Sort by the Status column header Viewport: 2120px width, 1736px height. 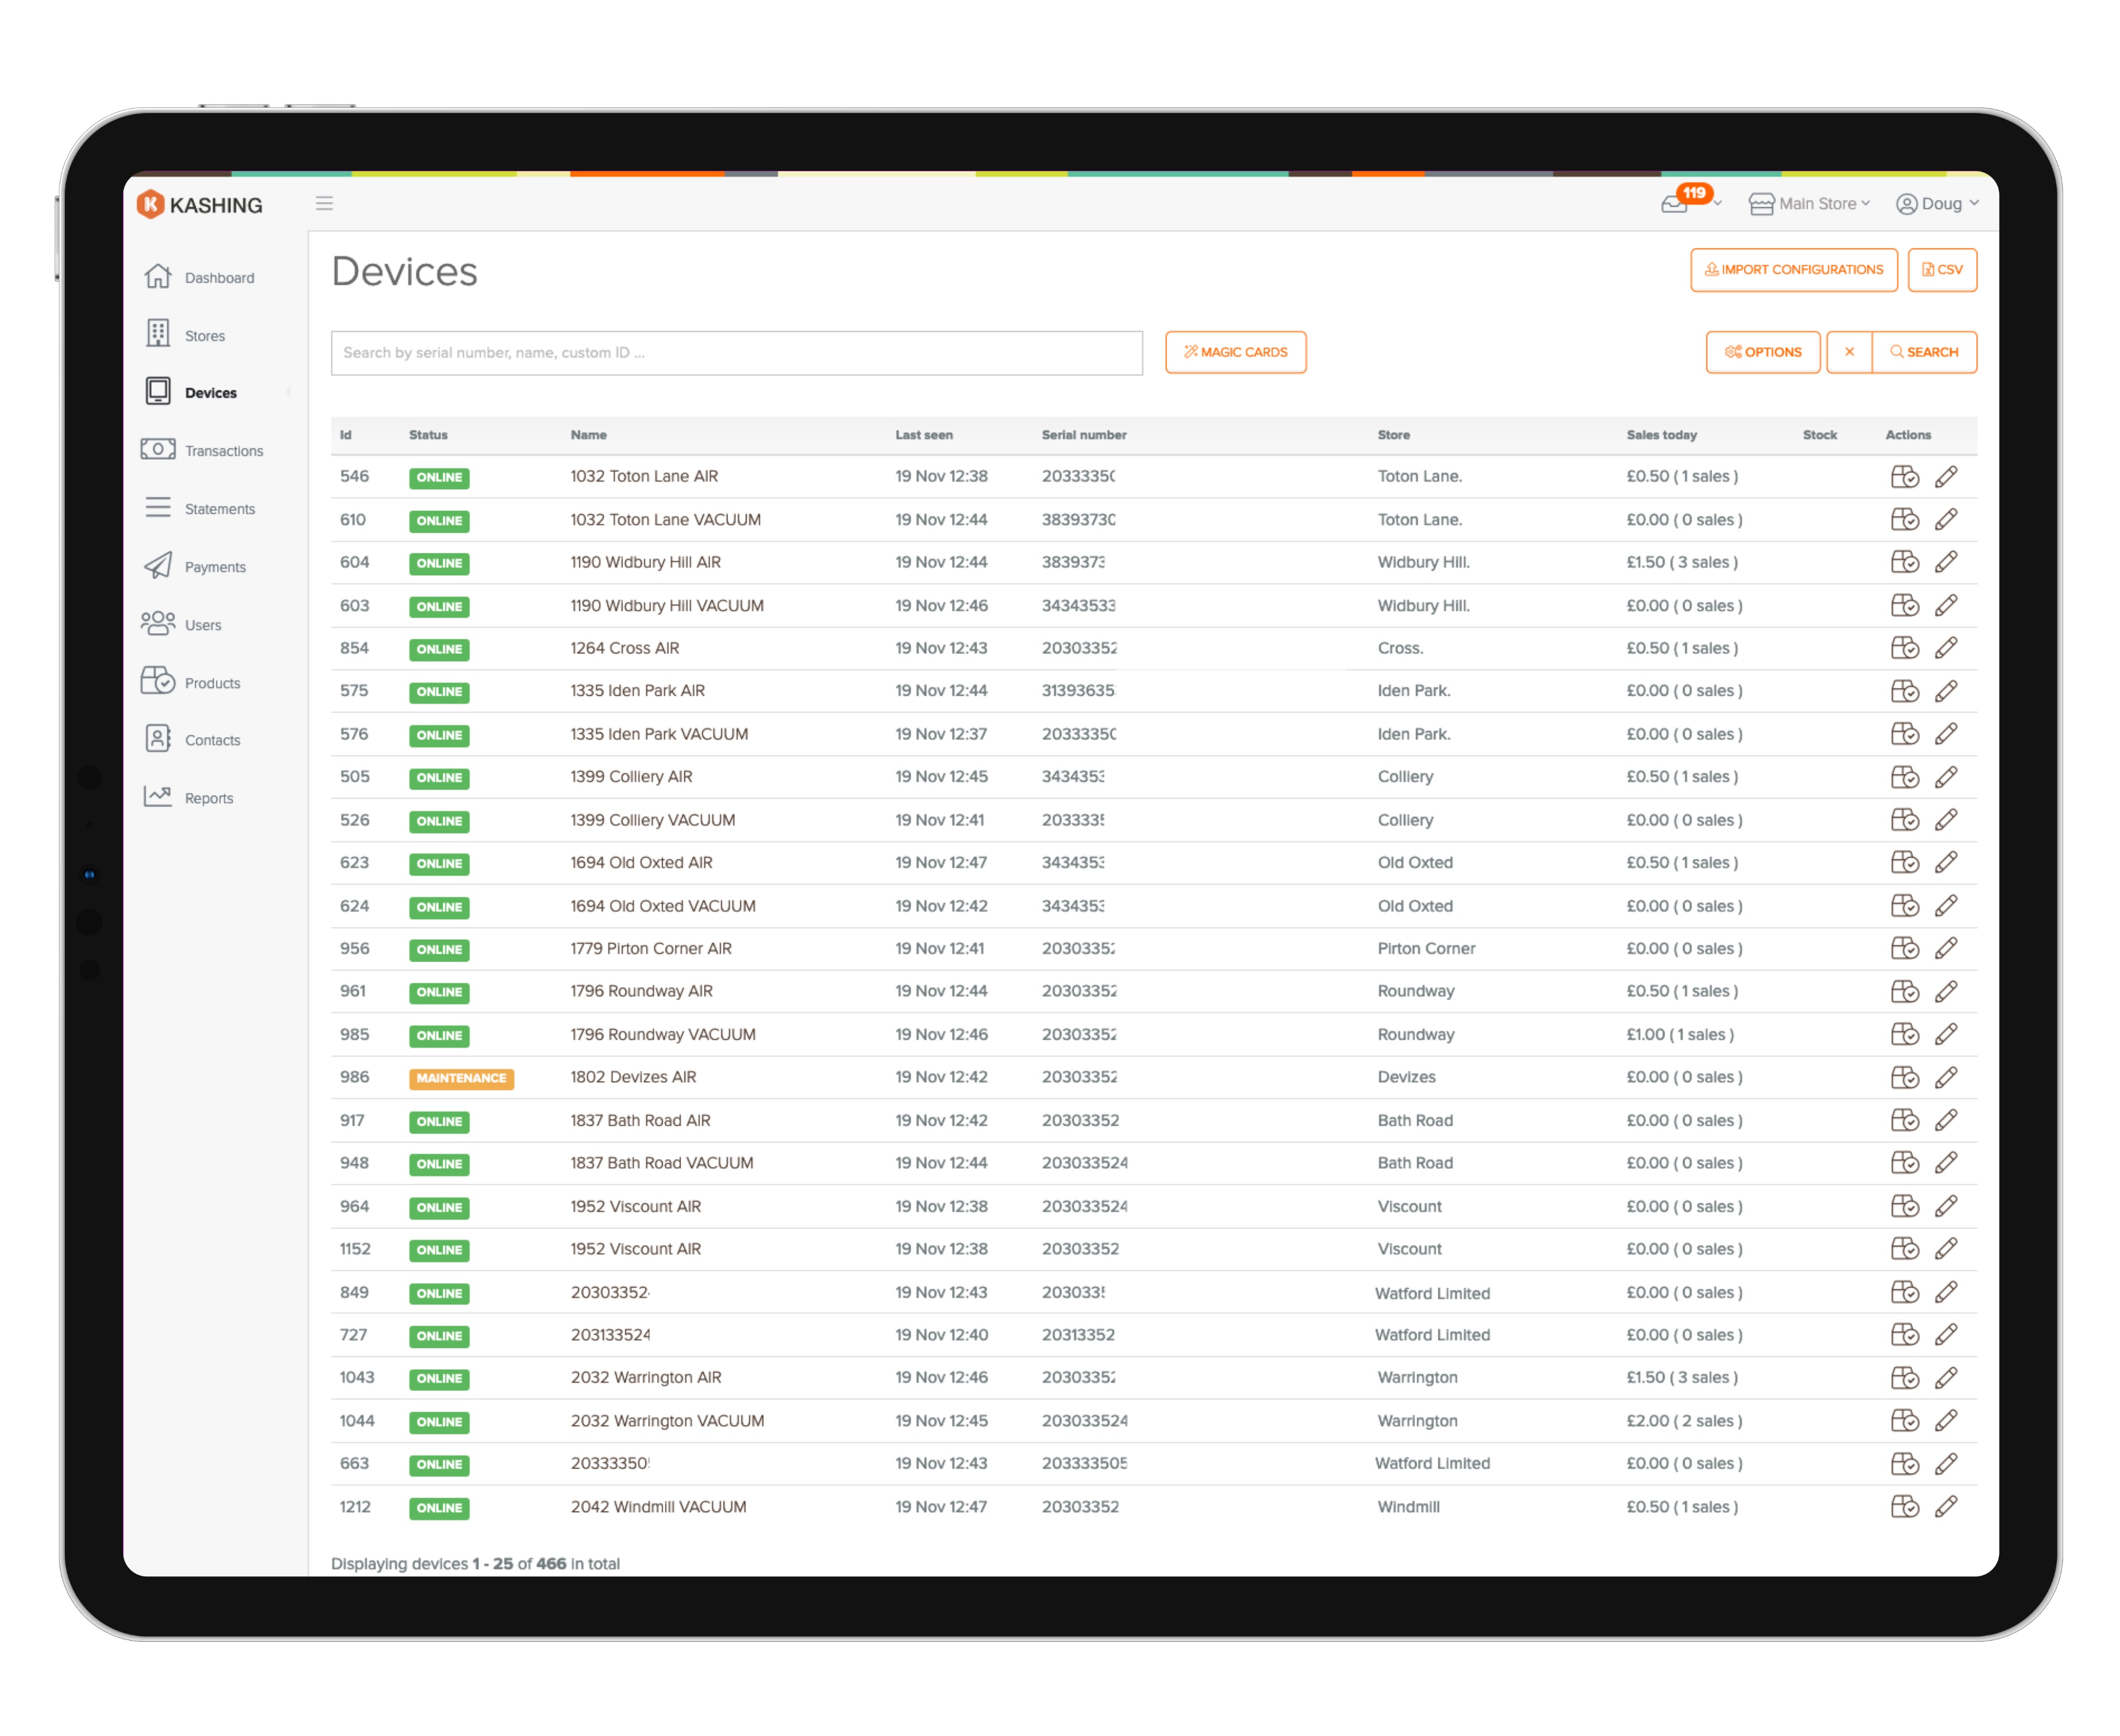coord(428,435)
